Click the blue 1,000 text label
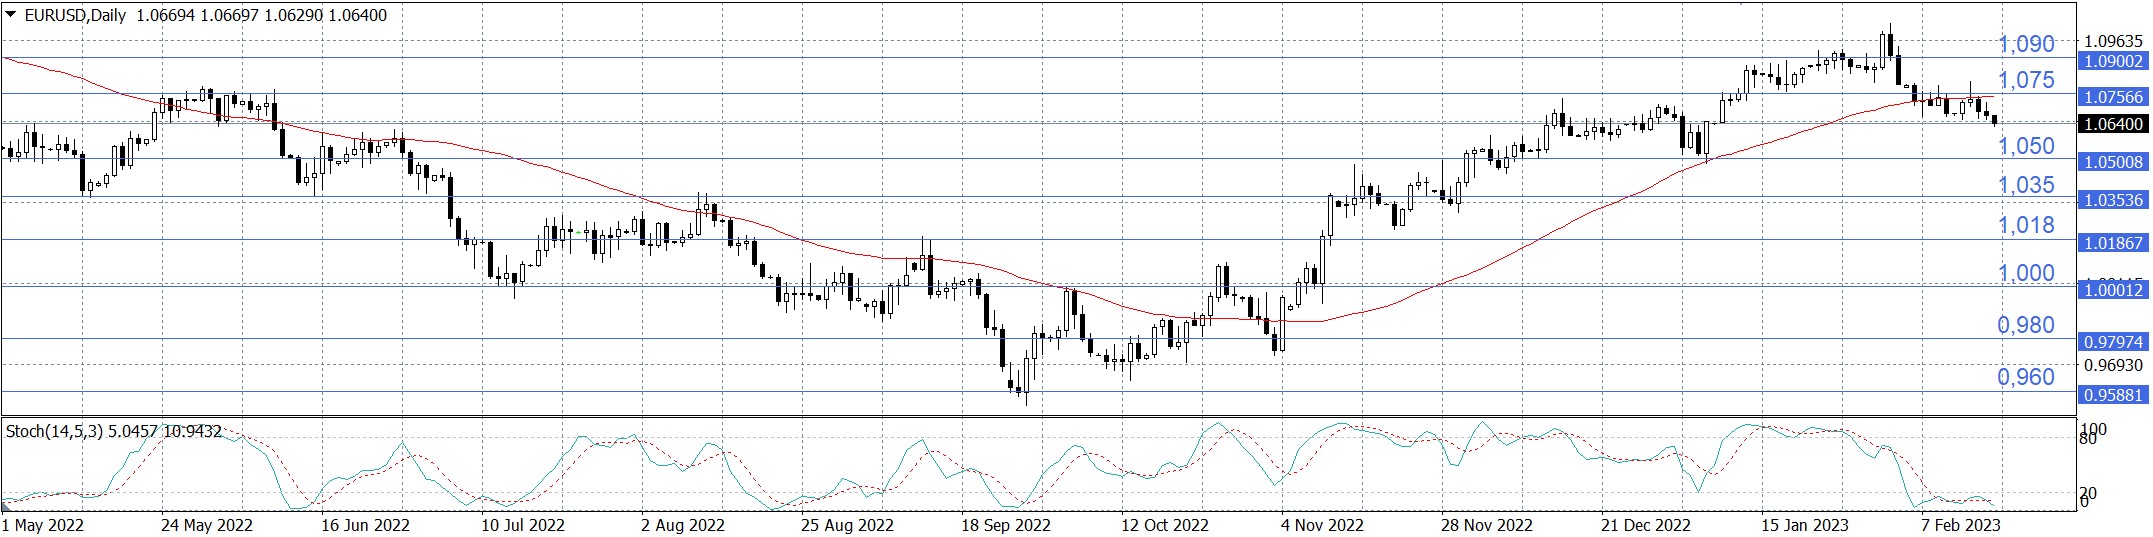This screenshot has height=537, width=2153. click(2025, 273)
